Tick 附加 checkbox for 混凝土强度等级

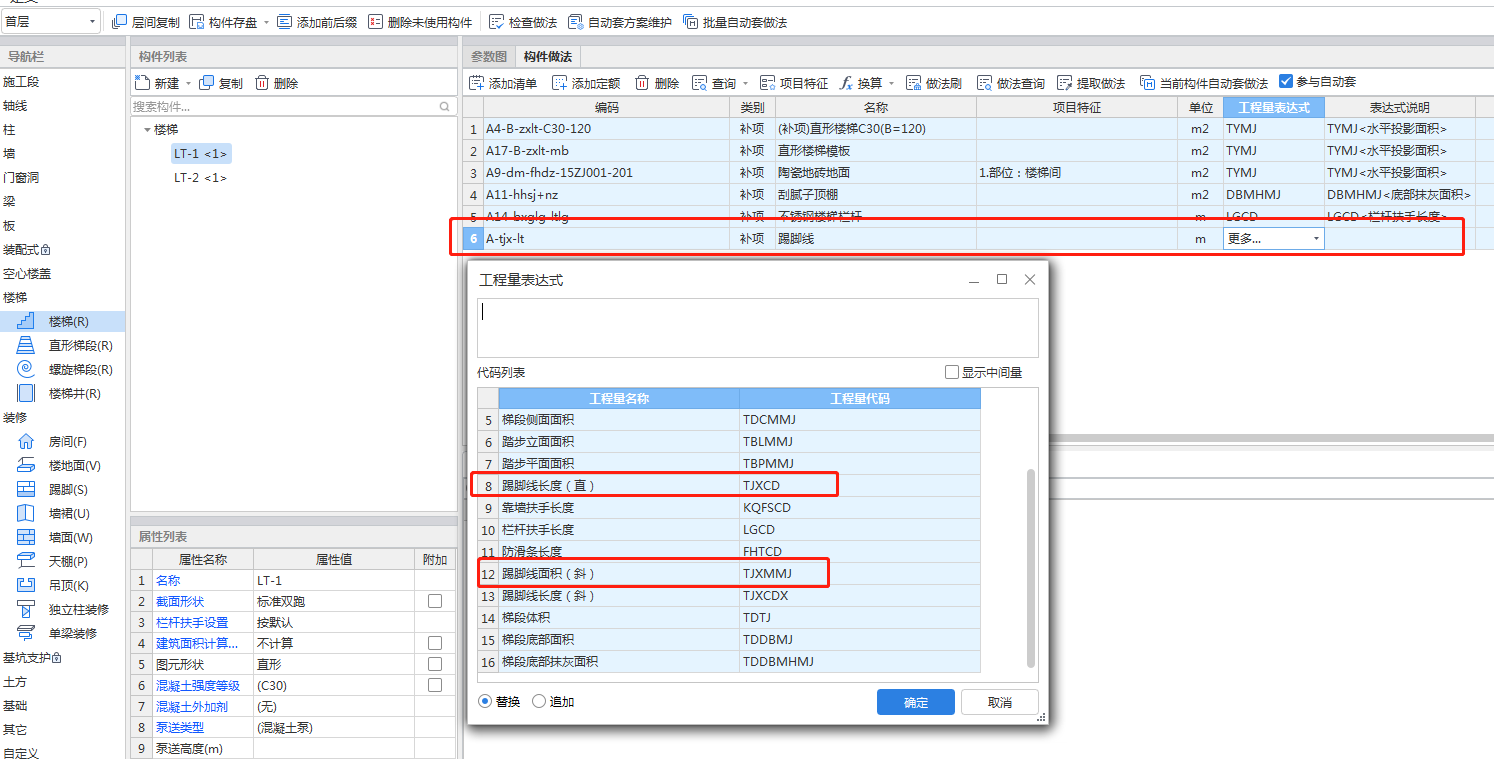pos(435,685)
